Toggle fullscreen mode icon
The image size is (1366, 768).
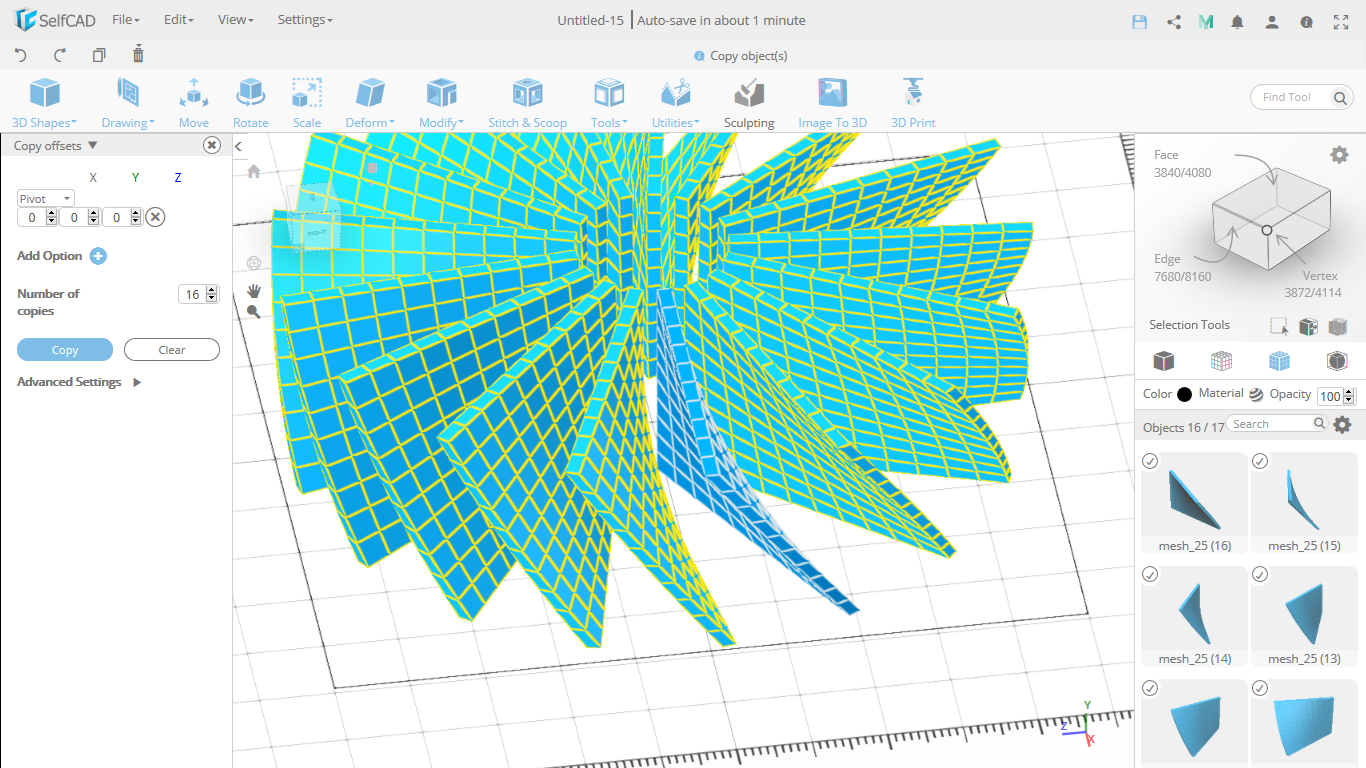click(1341, 21)
